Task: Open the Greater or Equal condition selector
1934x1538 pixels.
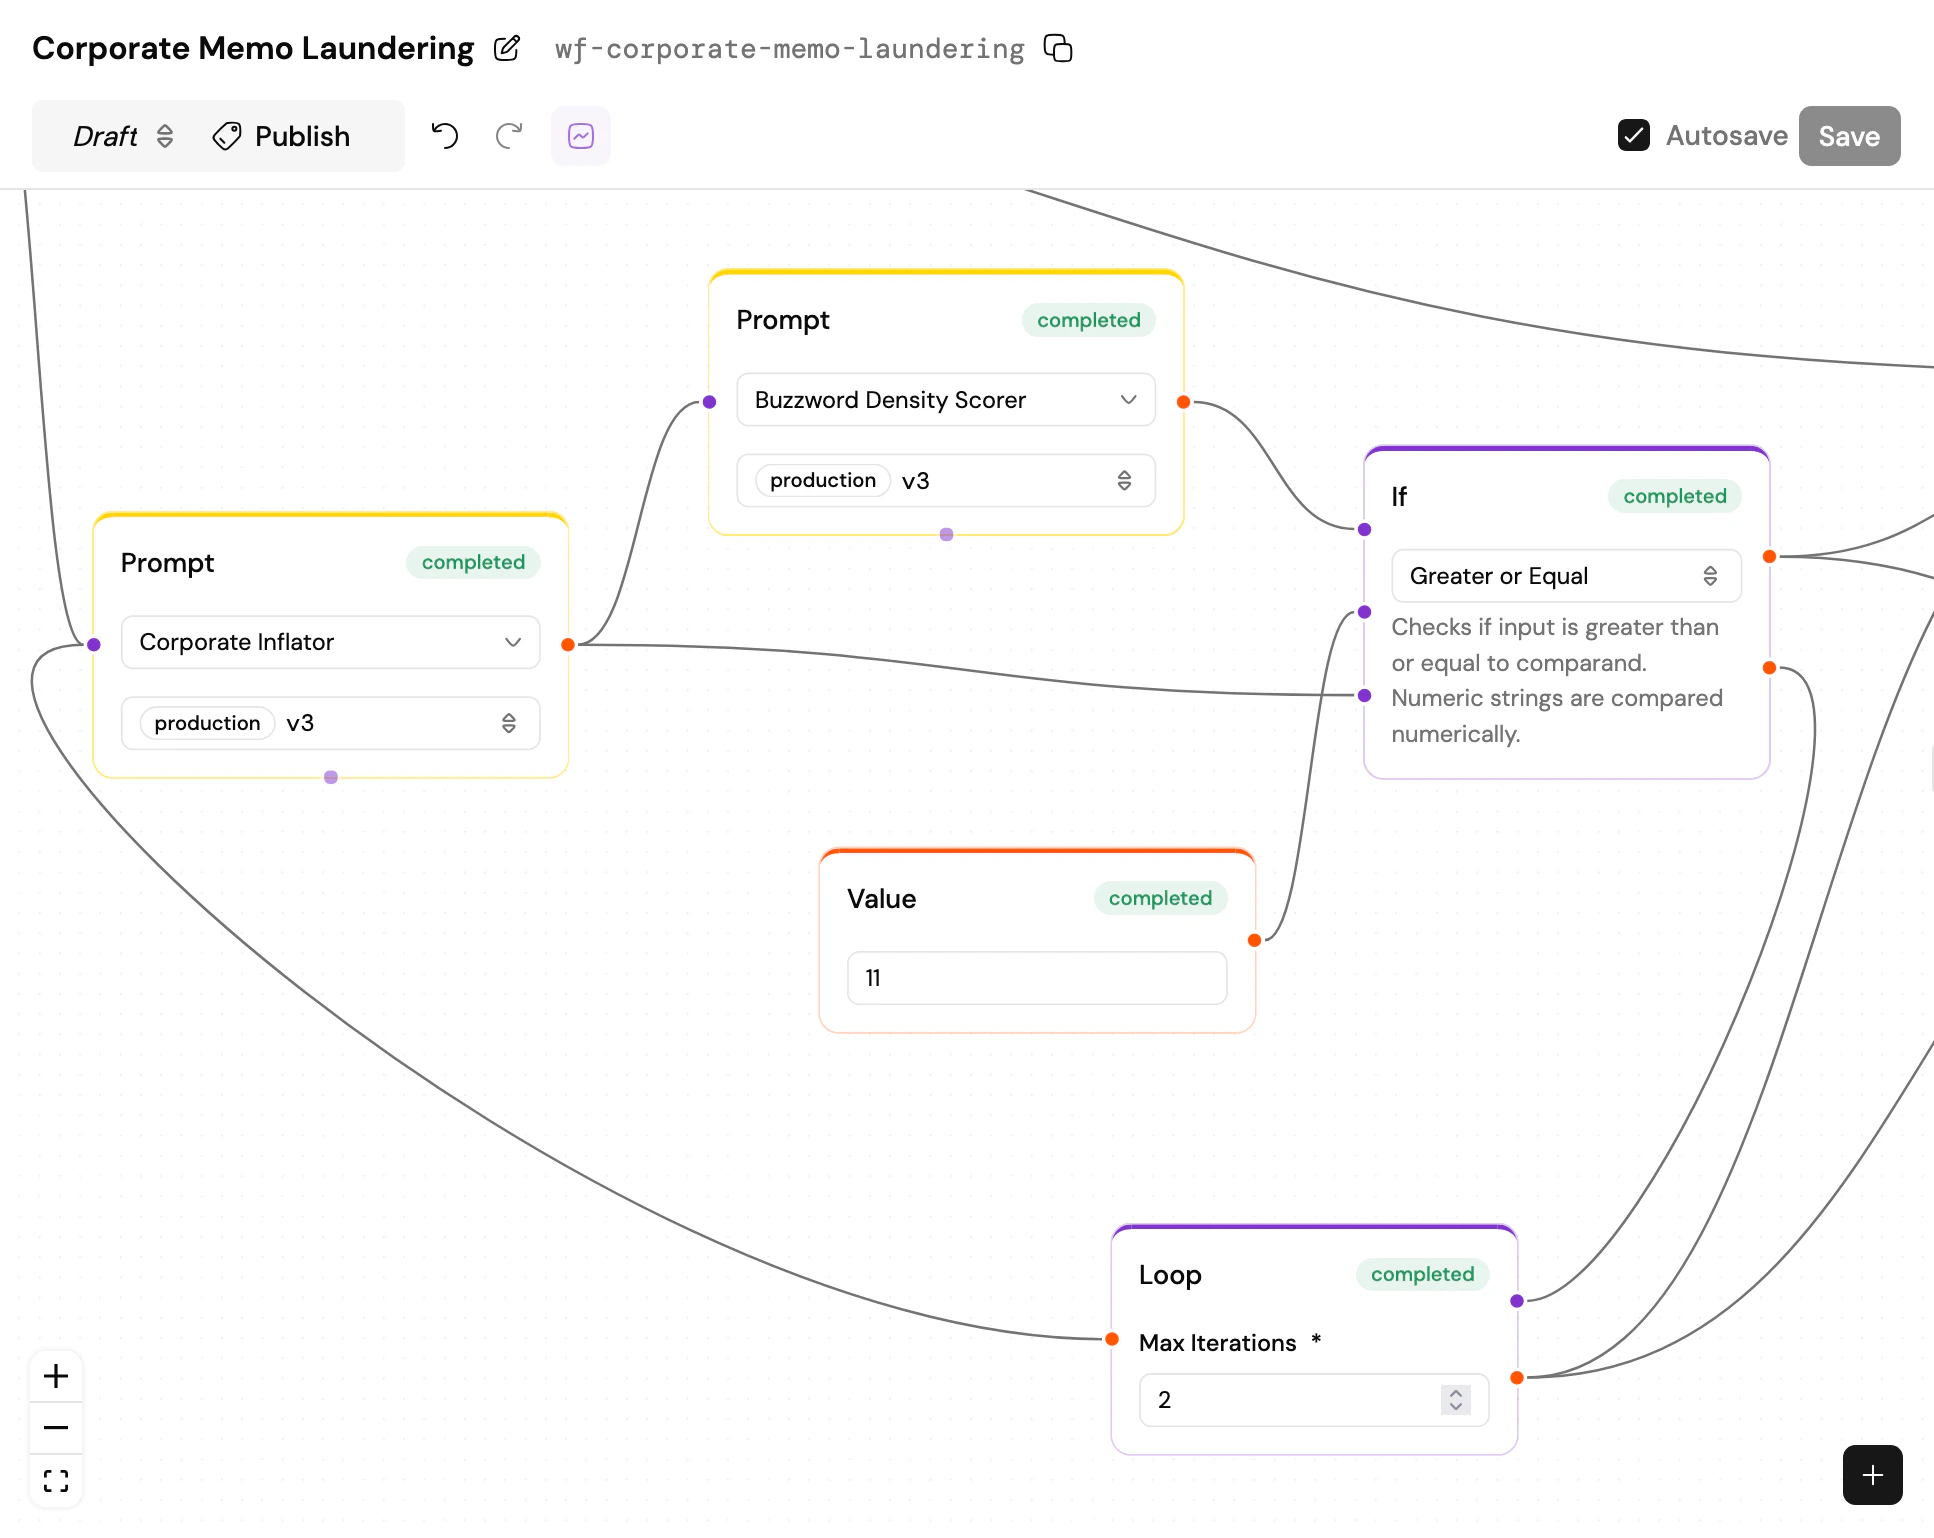Action: (1566, 576)
